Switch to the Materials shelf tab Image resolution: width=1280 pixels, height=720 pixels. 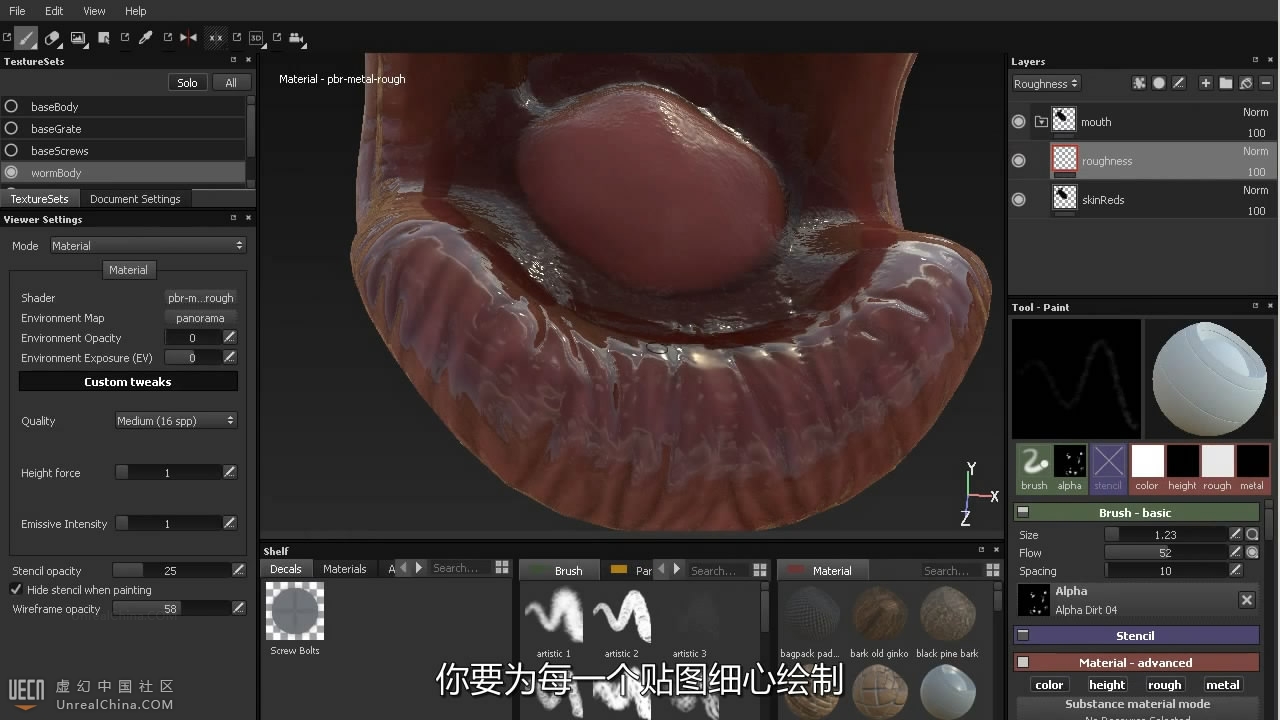345,569
